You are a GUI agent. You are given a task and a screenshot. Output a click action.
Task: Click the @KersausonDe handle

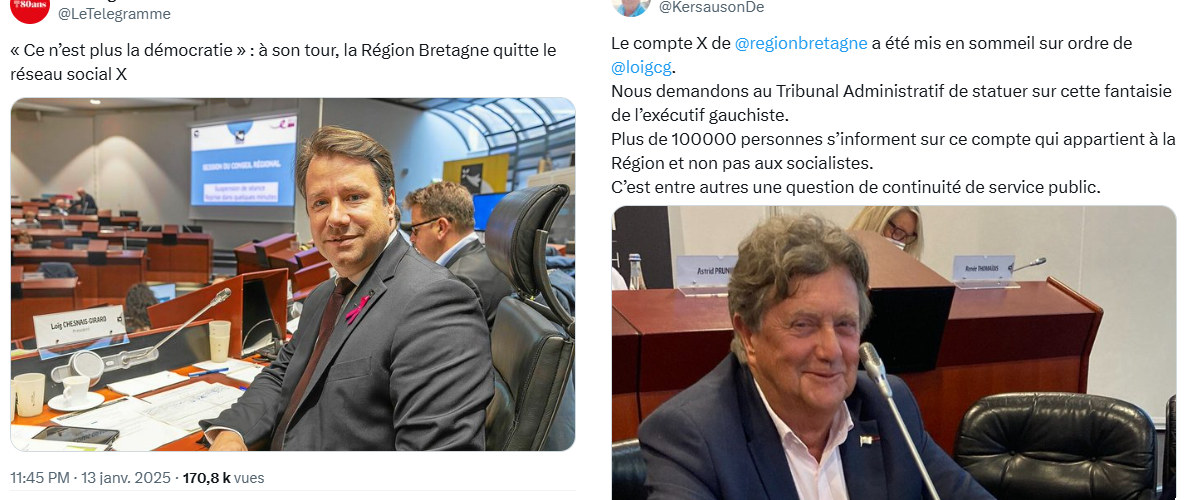point(712,8)
